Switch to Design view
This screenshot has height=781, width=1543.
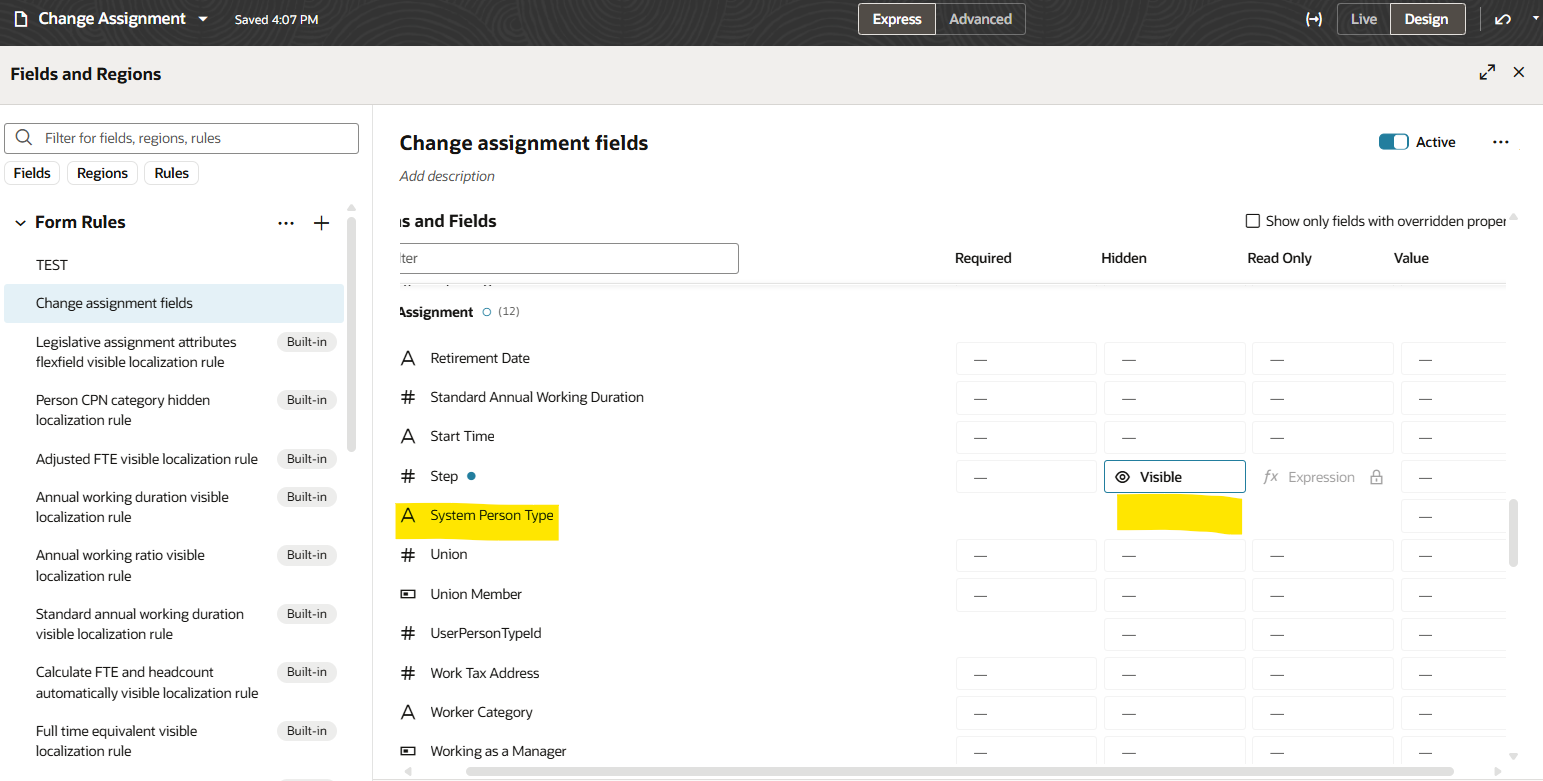point(1426,19)
